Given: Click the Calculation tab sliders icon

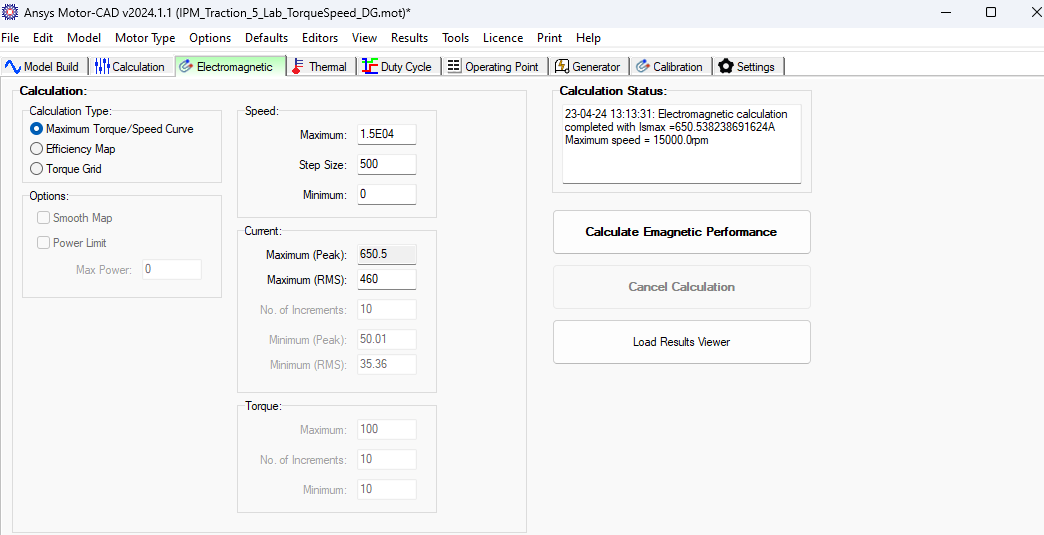Looking at the screenshot, I should tap(102, 67).
